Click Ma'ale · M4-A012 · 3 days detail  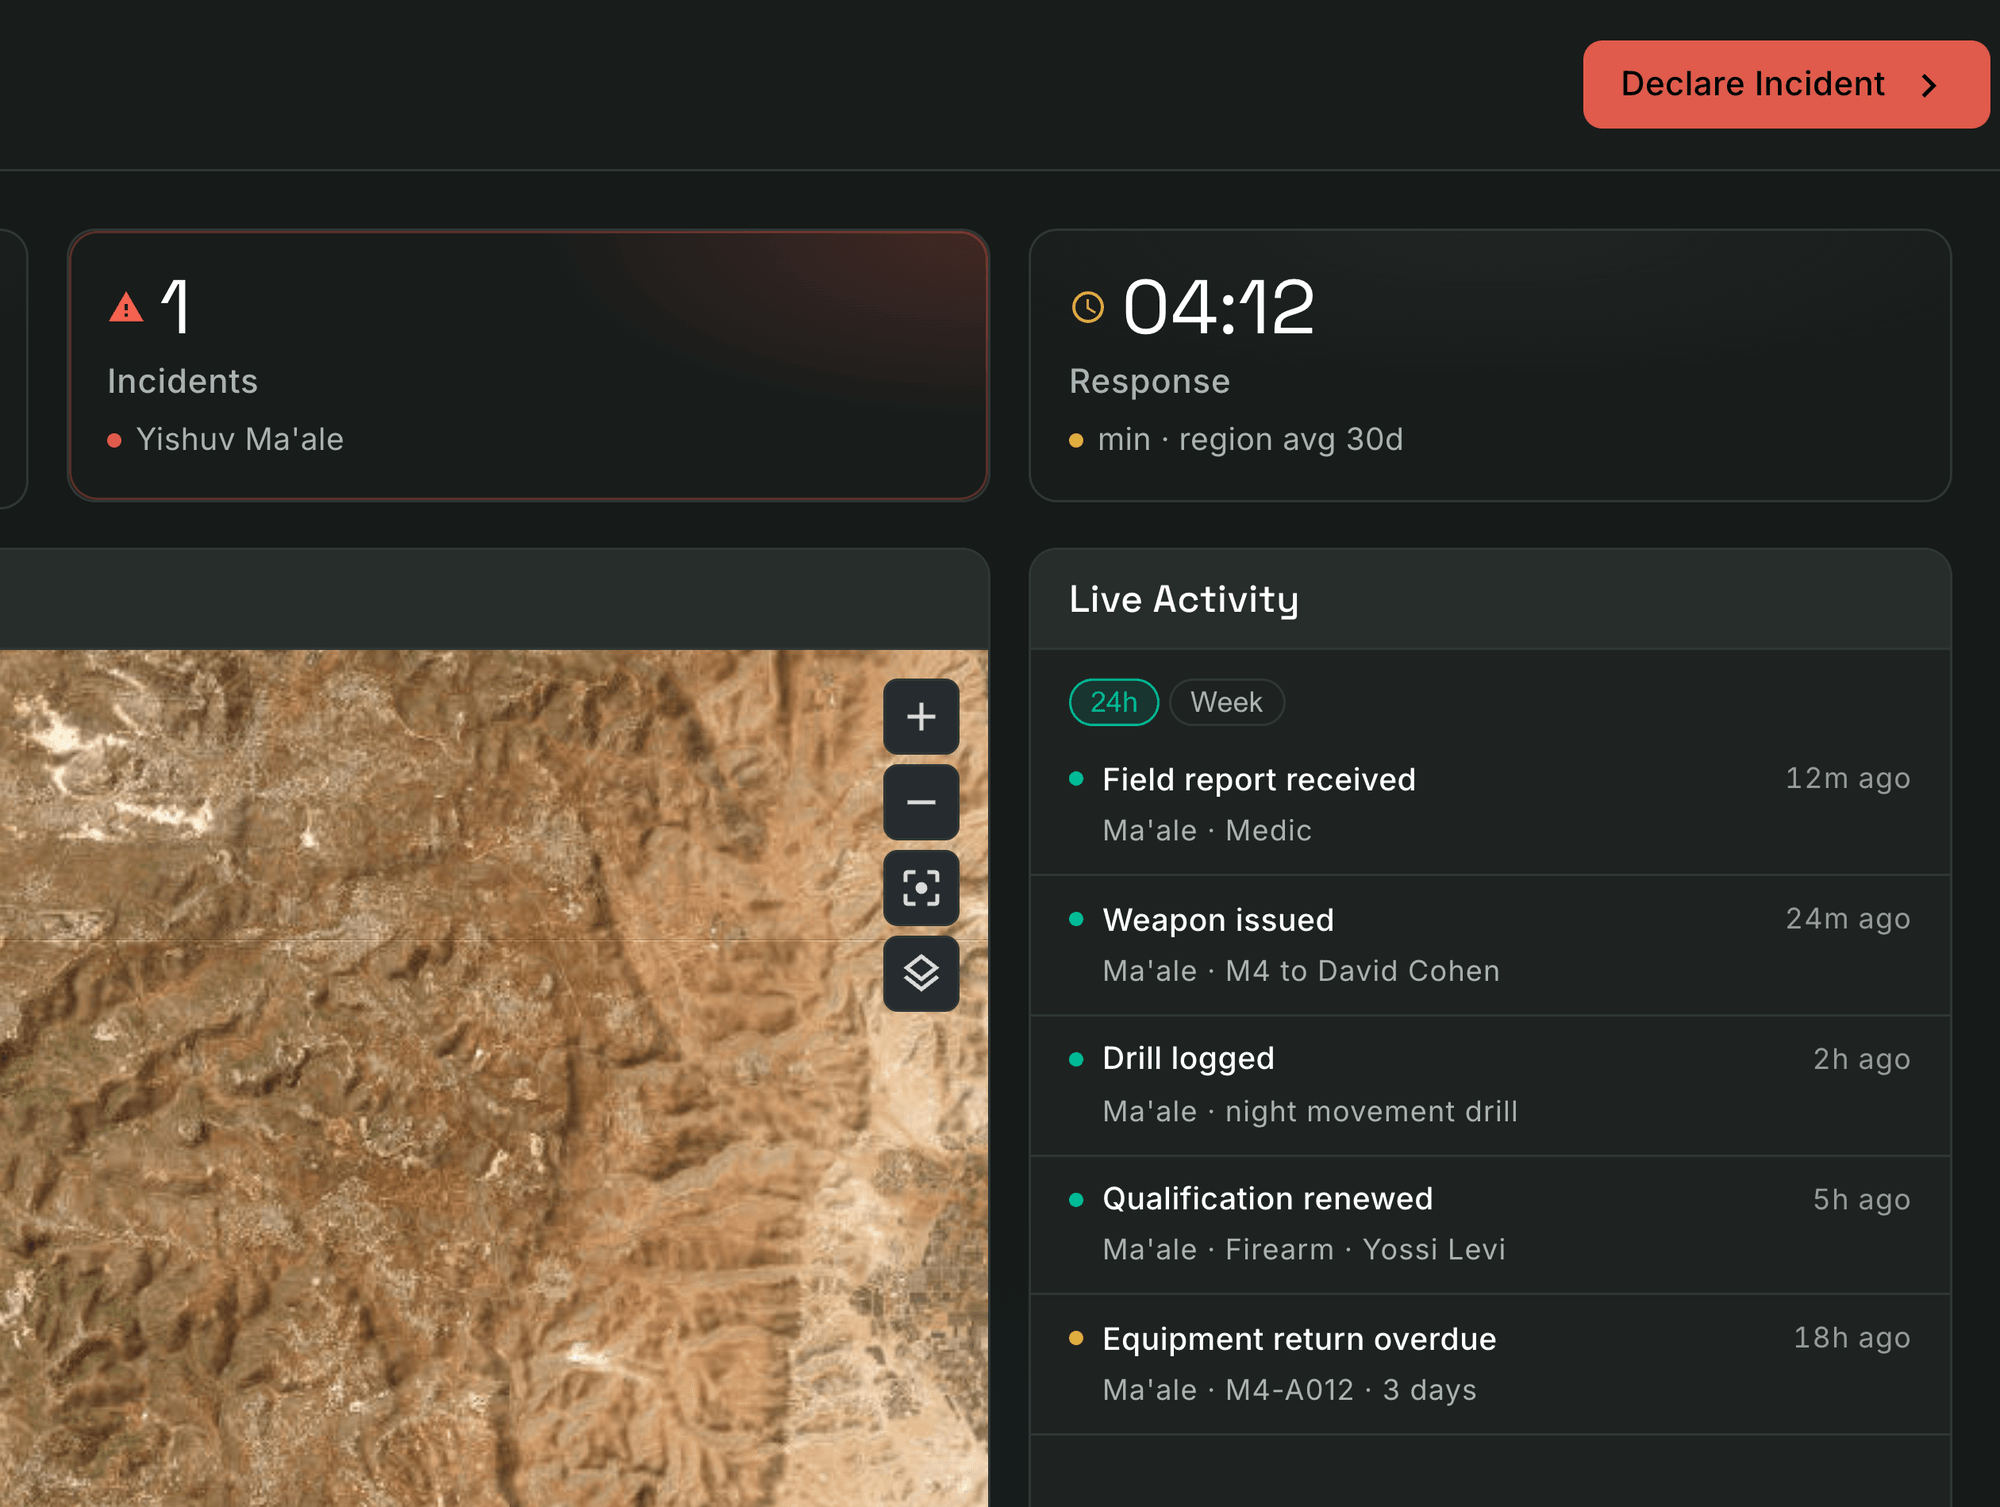coord(1289,1390)
